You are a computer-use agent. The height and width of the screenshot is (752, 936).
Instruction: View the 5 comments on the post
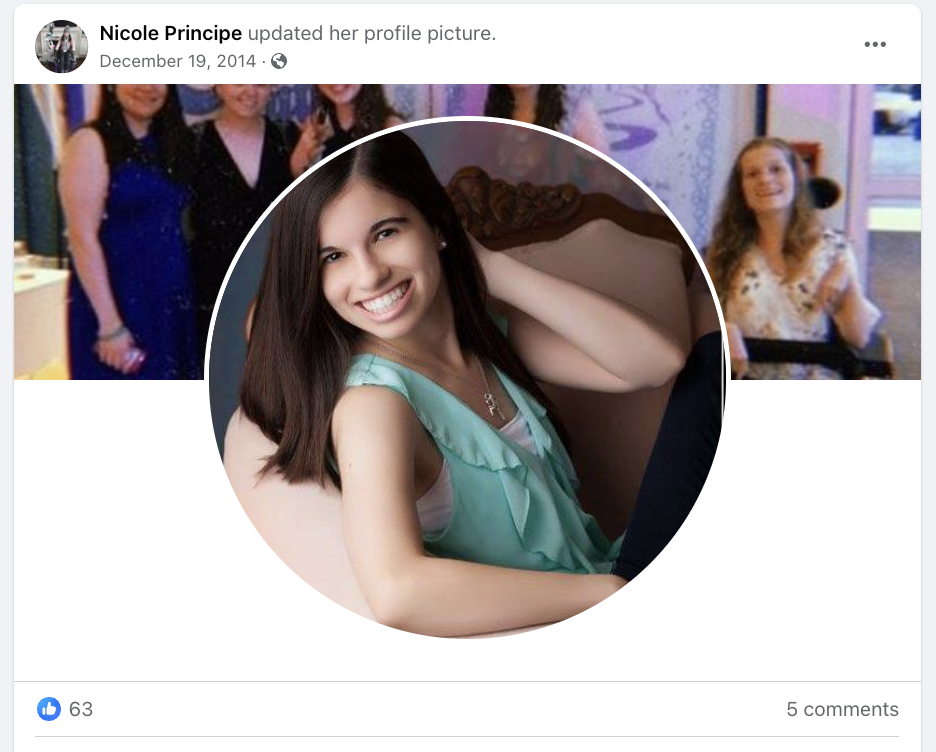pos(842,709)
